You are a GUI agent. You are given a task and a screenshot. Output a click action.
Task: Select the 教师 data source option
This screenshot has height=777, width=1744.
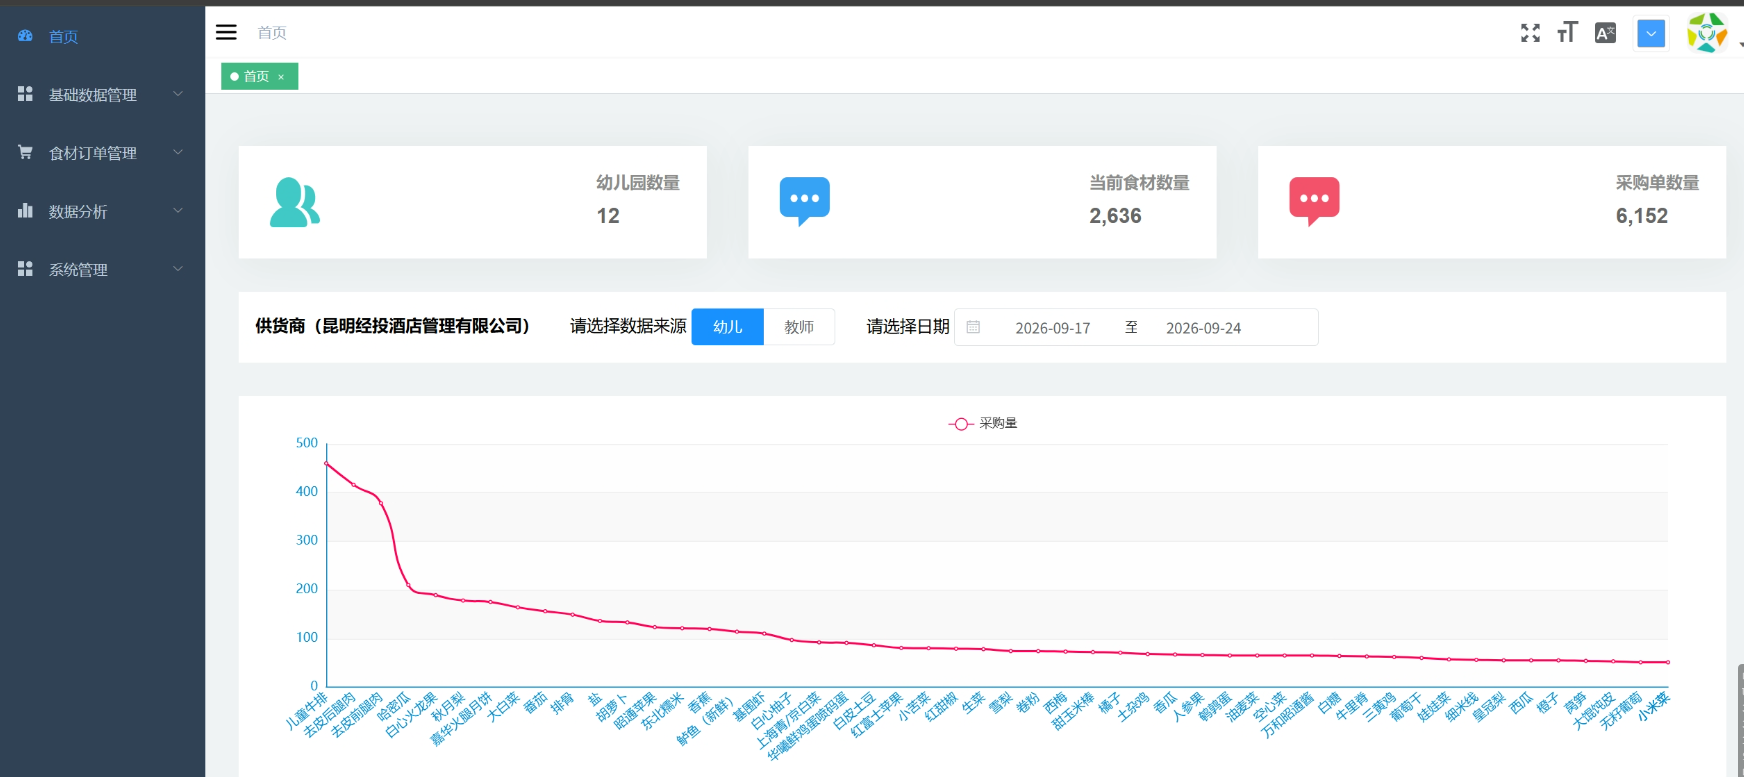(799, 327)
